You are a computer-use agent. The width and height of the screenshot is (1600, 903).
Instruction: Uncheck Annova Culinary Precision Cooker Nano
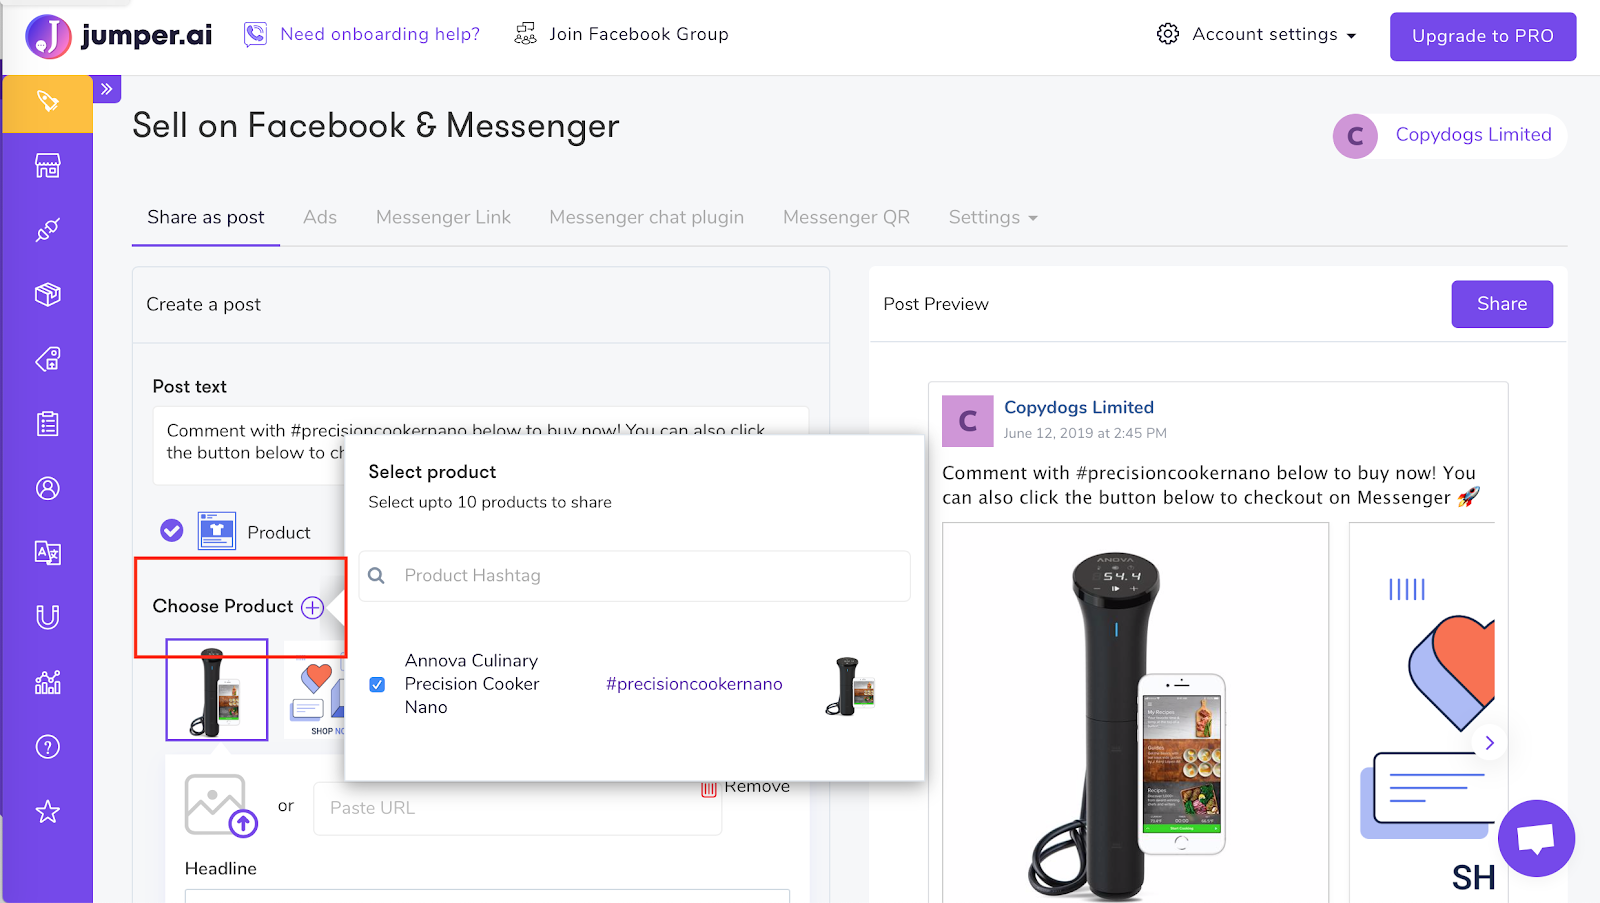pos(377,685)
